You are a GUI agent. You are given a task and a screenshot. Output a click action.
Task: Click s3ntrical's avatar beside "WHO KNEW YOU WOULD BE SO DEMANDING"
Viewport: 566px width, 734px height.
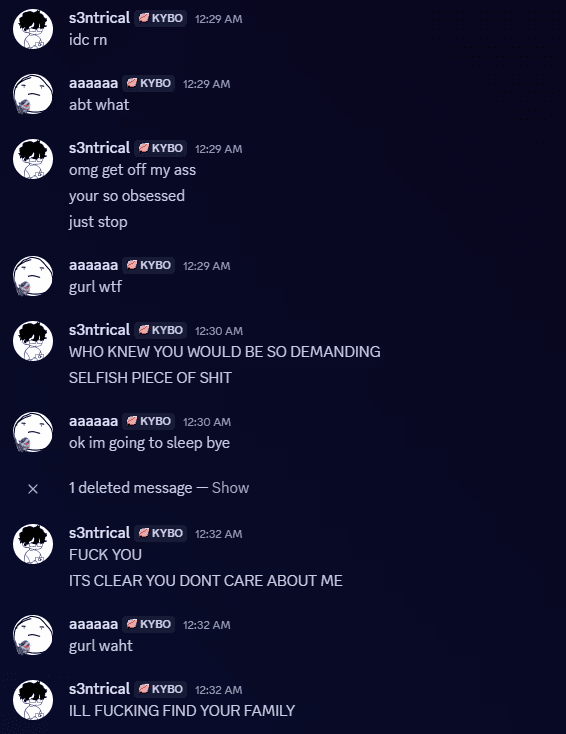33,341
